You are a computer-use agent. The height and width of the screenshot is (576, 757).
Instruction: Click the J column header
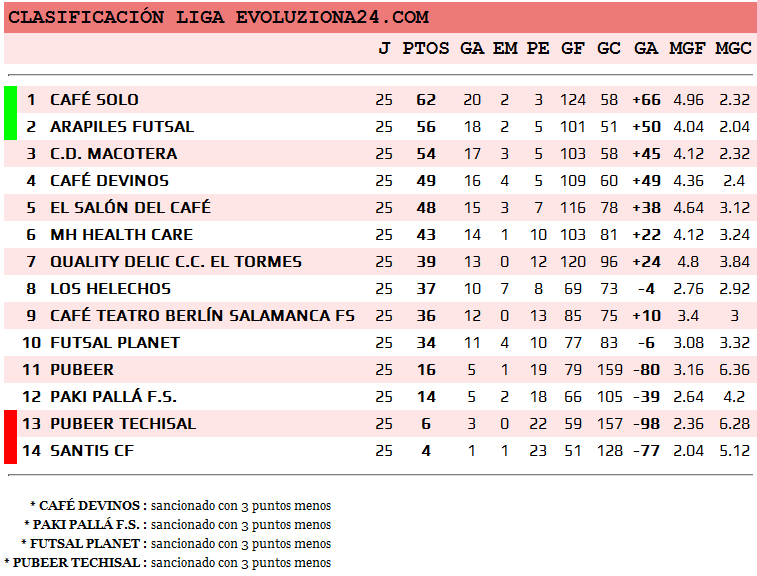[x=384, y=48]
